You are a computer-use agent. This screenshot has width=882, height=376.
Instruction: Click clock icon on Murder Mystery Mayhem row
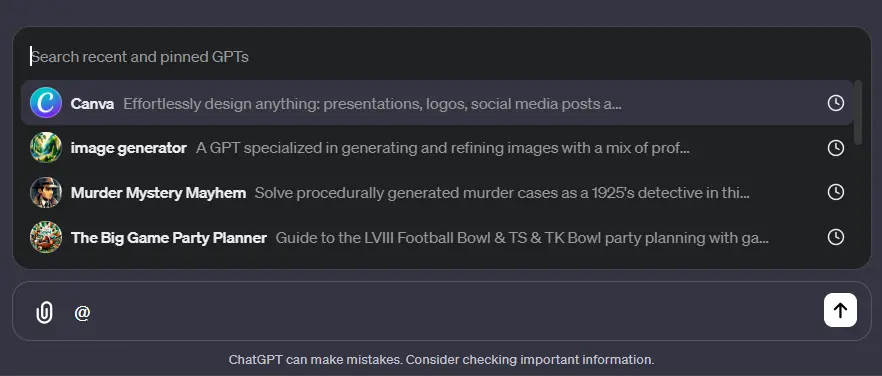[836, 193]
